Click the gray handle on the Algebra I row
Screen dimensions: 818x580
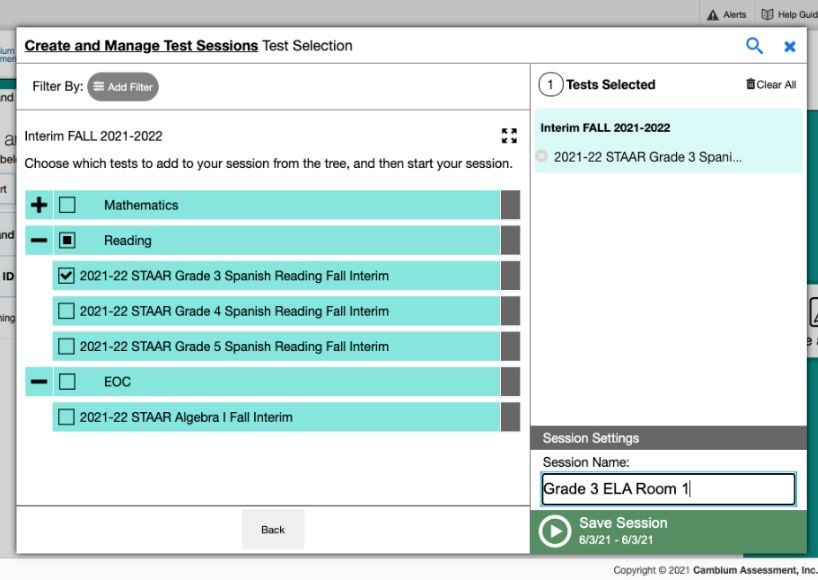pos(510,417)
